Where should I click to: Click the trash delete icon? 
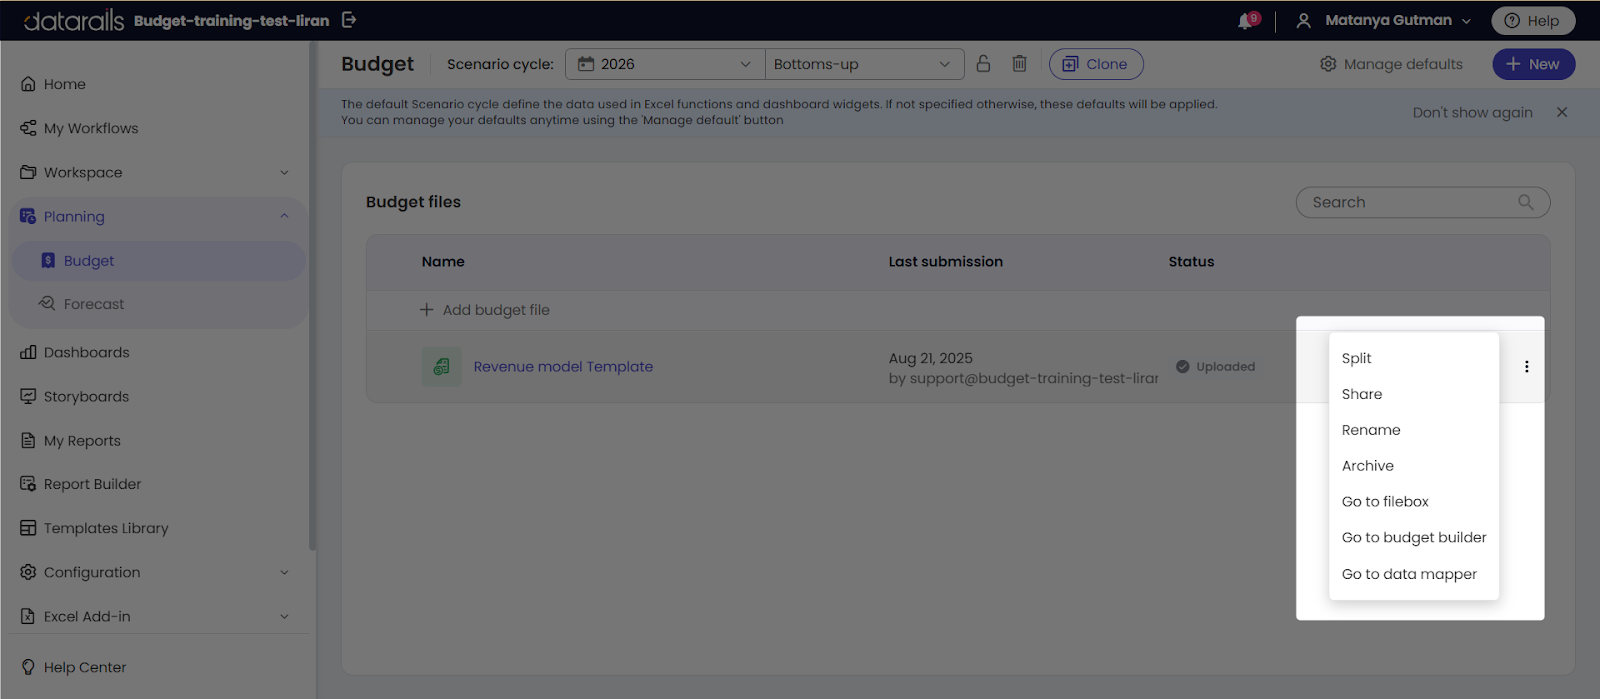[1019, 63]
